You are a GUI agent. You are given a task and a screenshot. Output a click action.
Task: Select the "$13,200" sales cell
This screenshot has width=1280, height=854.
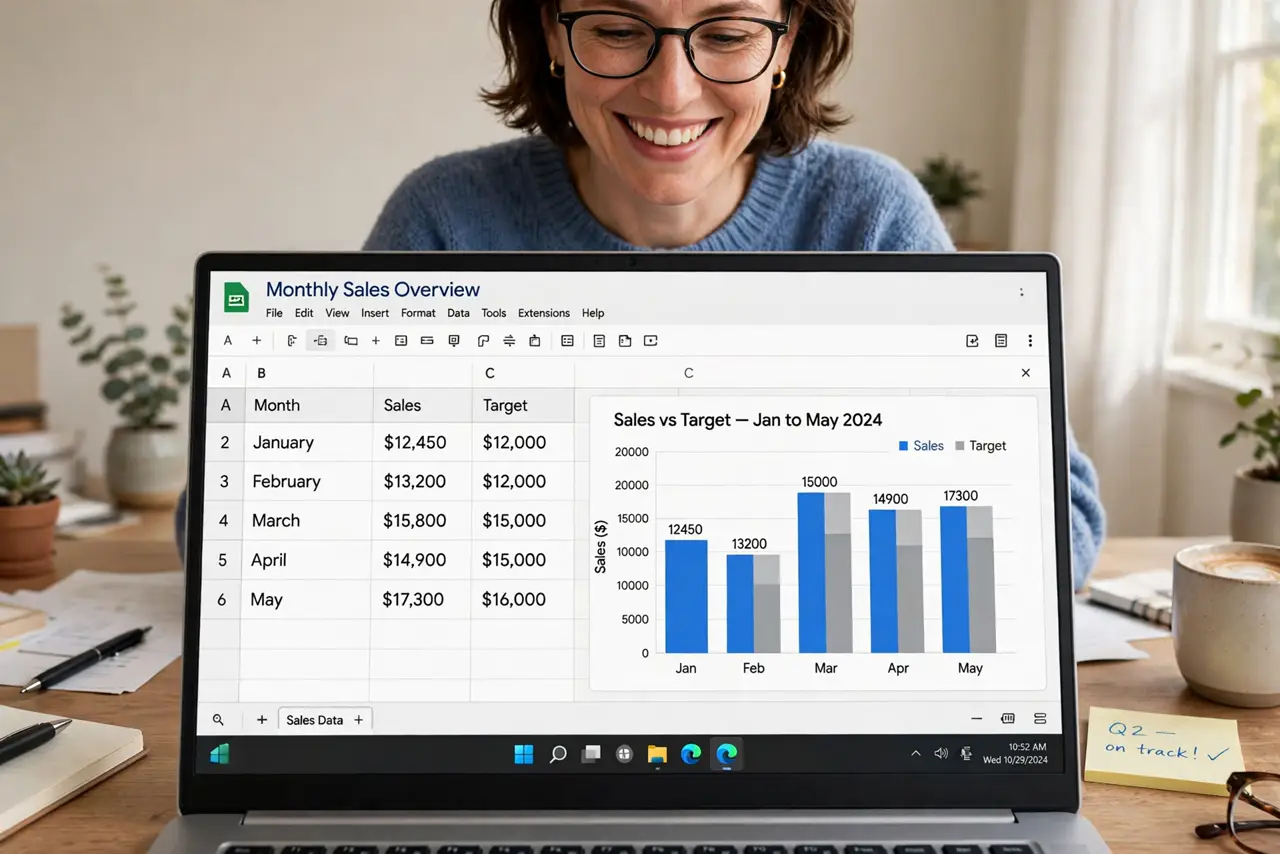[x=421, y=481]
